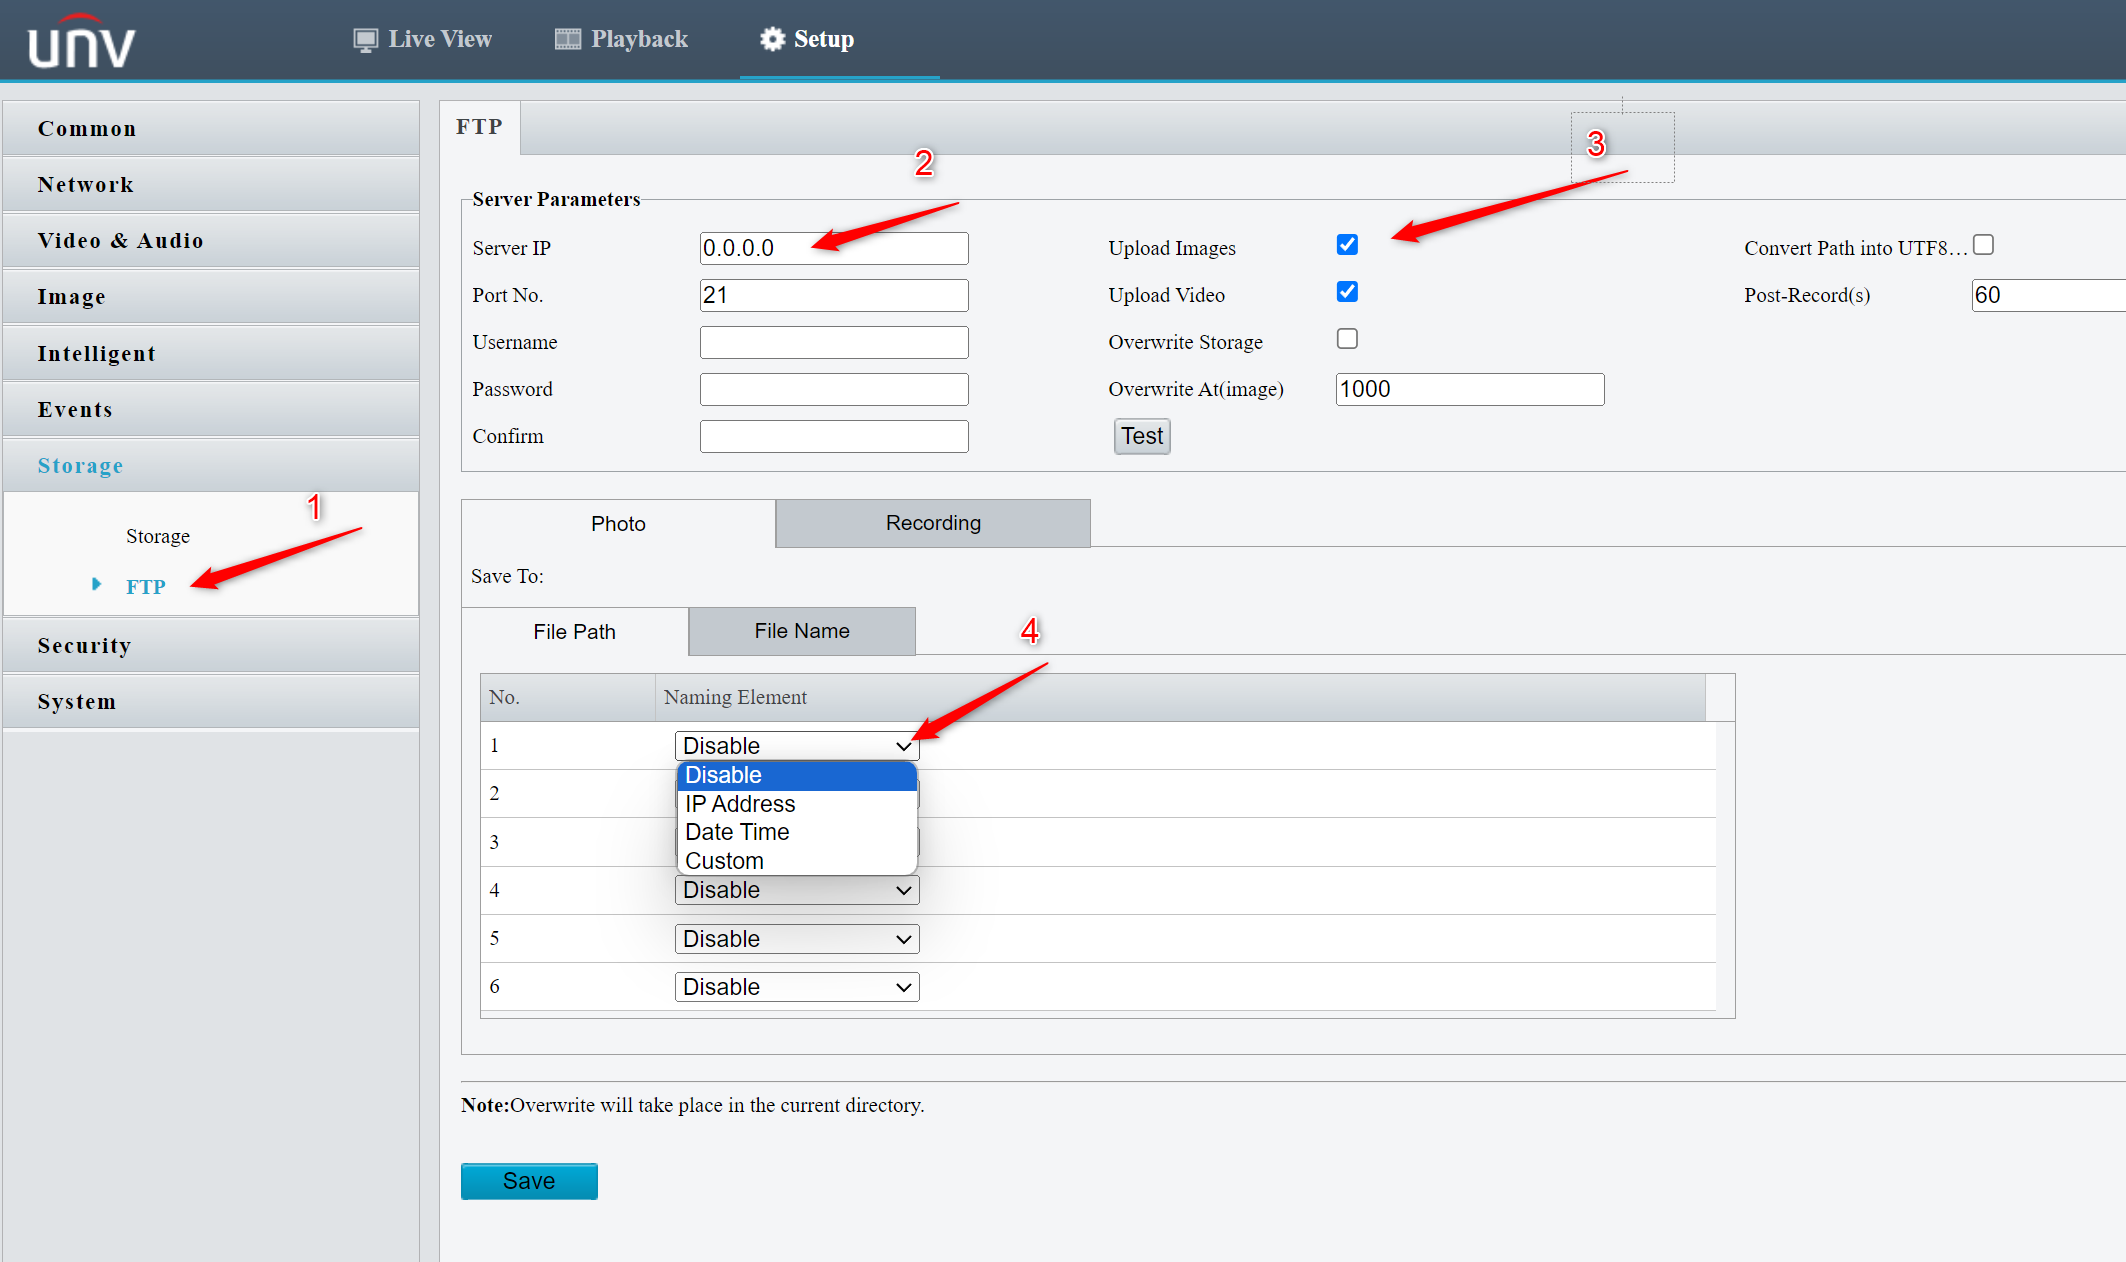This screenshot has height=1262, width=2126.
Task: Save the FTP settings
Action: pyautogui.click(x=529, y=1181)
